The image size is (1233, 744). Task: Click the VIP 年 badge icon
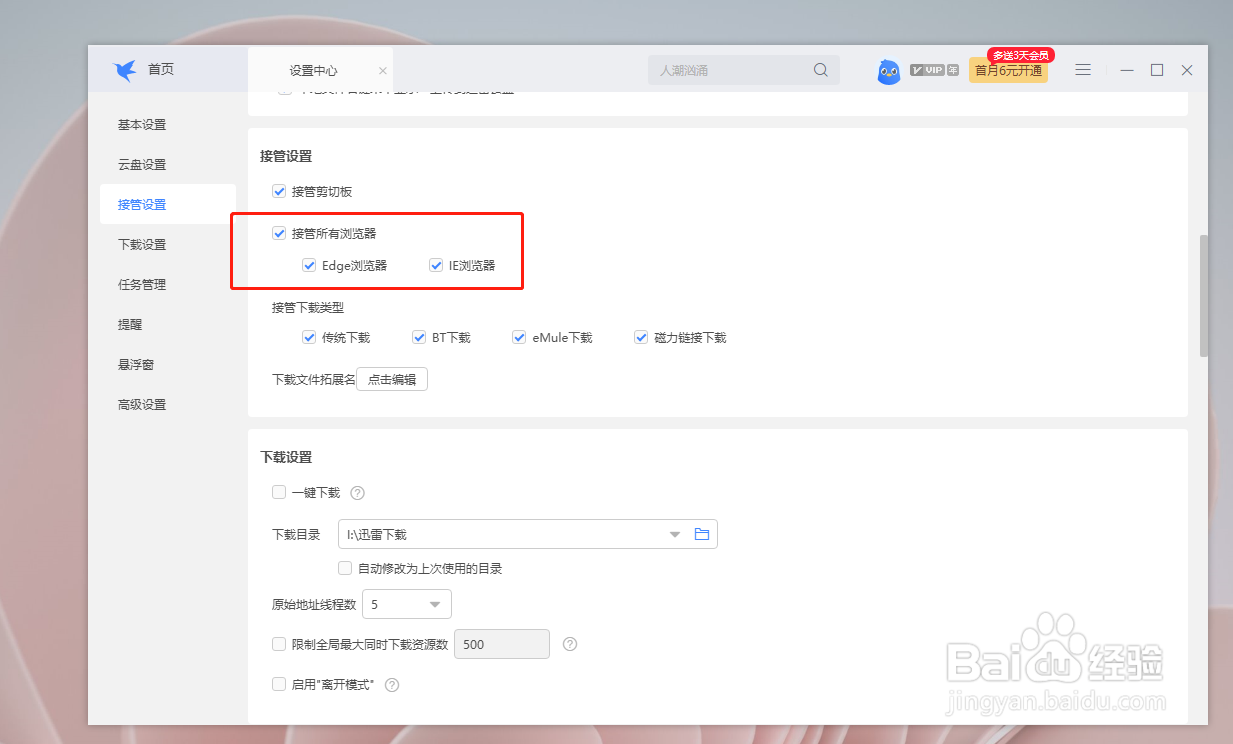point(933,70)
